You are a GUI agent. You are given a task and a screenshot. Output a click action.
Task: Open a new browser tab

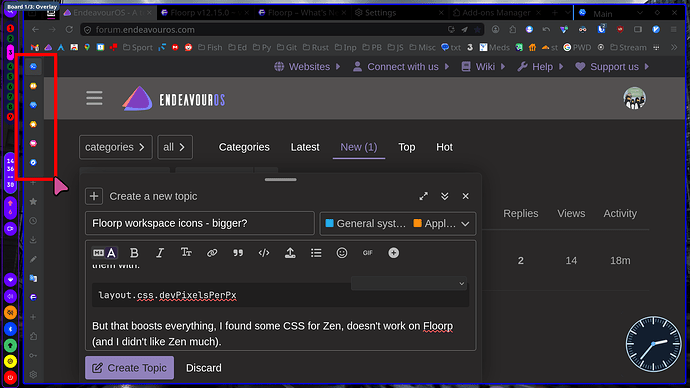(554, 13)
